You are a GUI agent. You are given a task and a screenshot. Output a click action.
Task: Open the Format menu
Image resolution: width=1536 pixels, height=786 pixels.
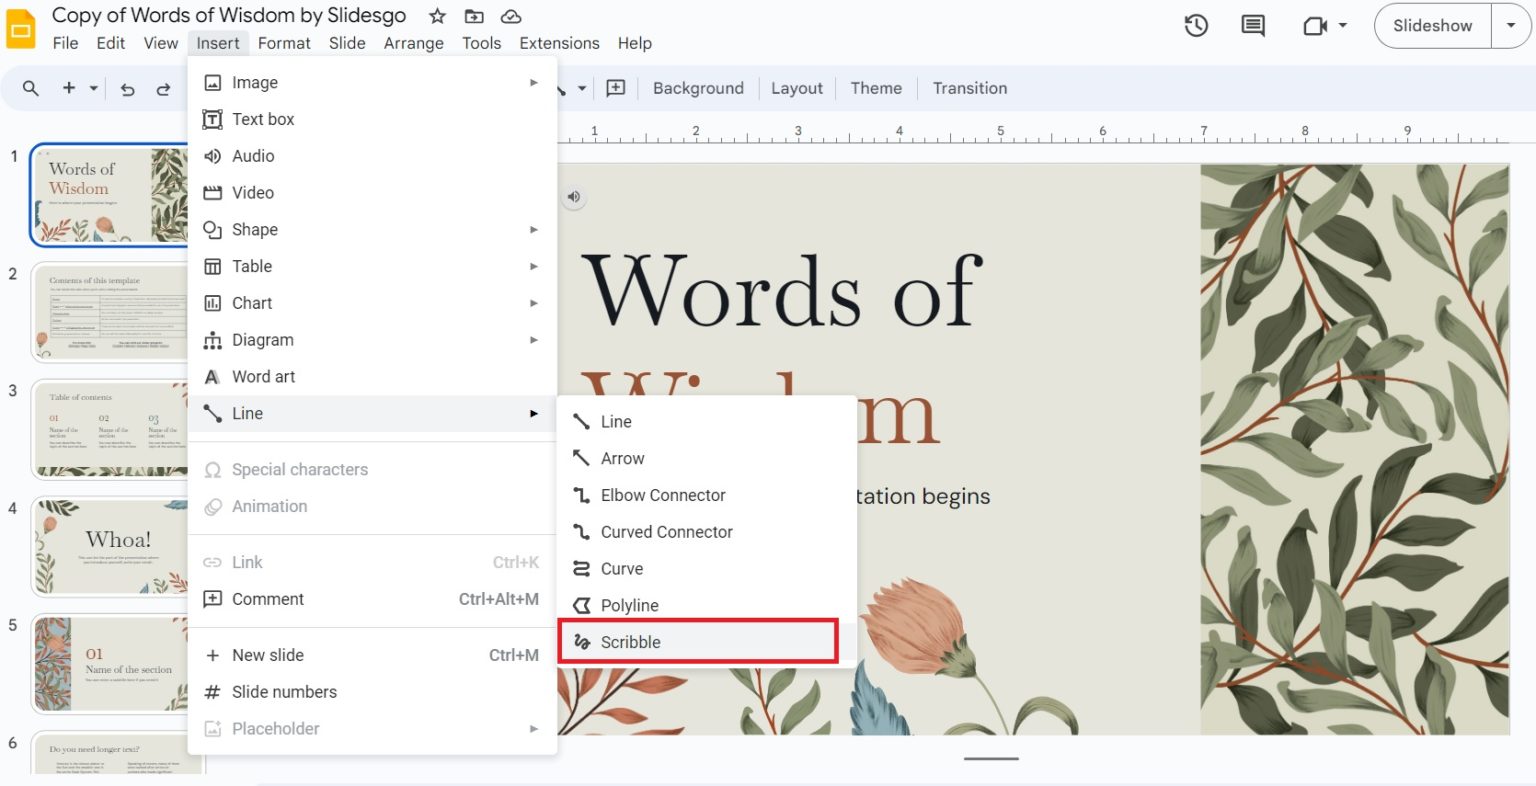coord(284,43)
